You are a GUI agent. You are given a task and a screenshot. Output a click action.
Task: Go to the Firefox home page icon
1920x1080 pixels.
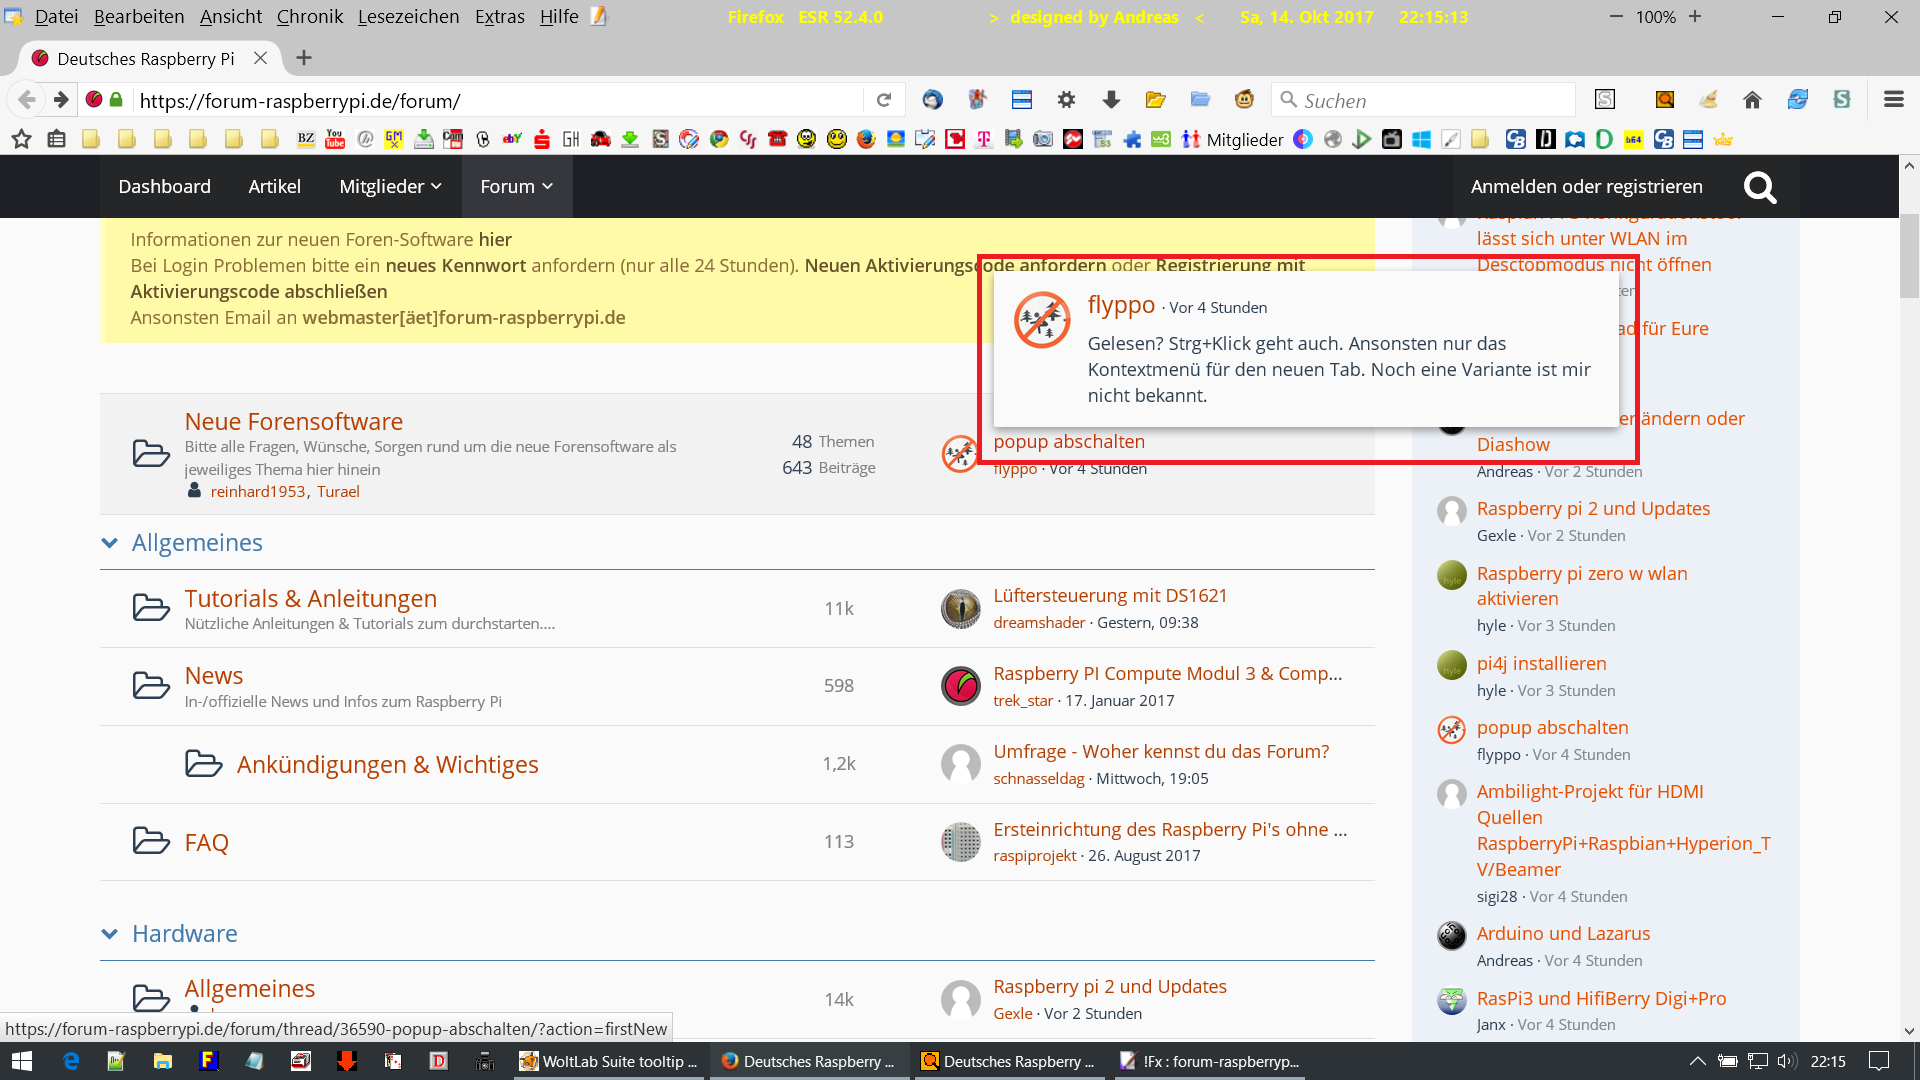[1752, 100]
